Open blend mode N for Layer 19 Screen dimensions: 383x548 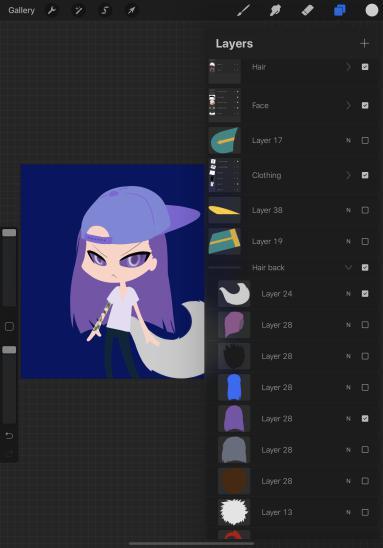(x=348, y=241)
